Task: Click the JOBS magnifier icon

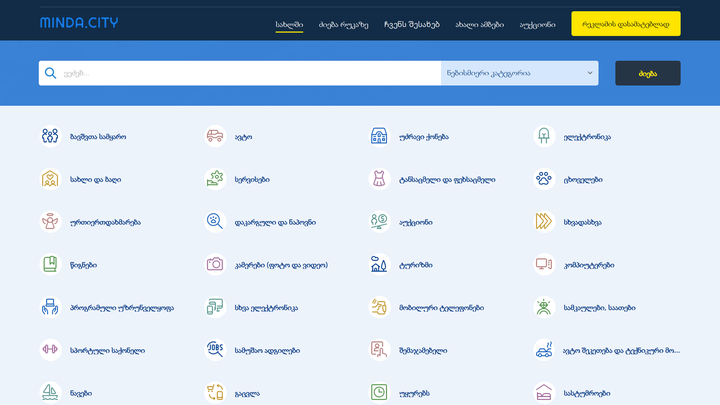Action: tap(215, 350)
